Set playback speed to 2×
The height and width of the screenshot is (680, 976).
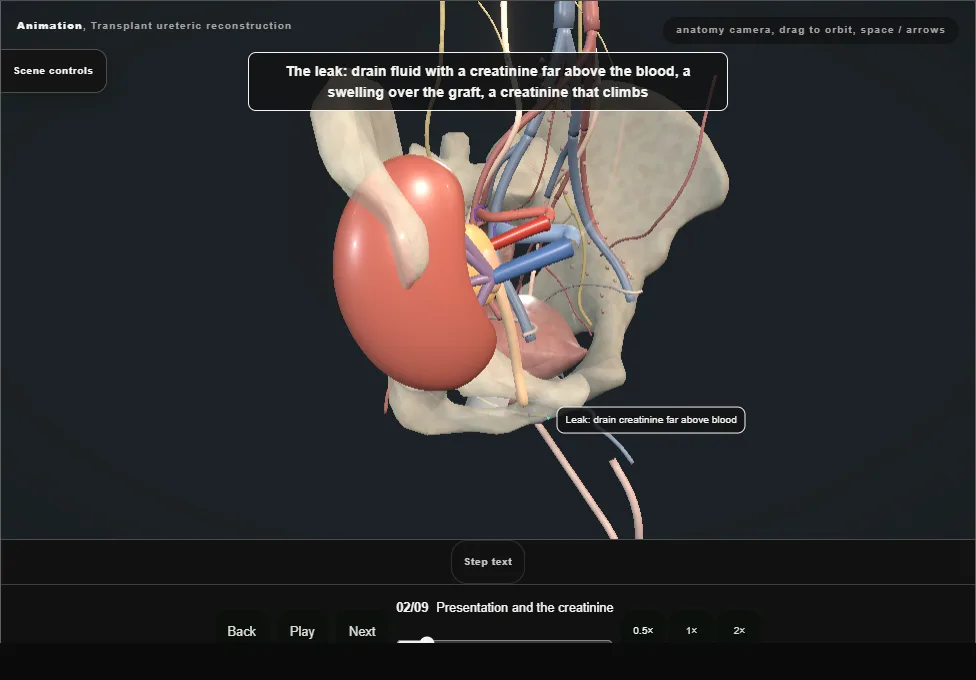[739, 630]
